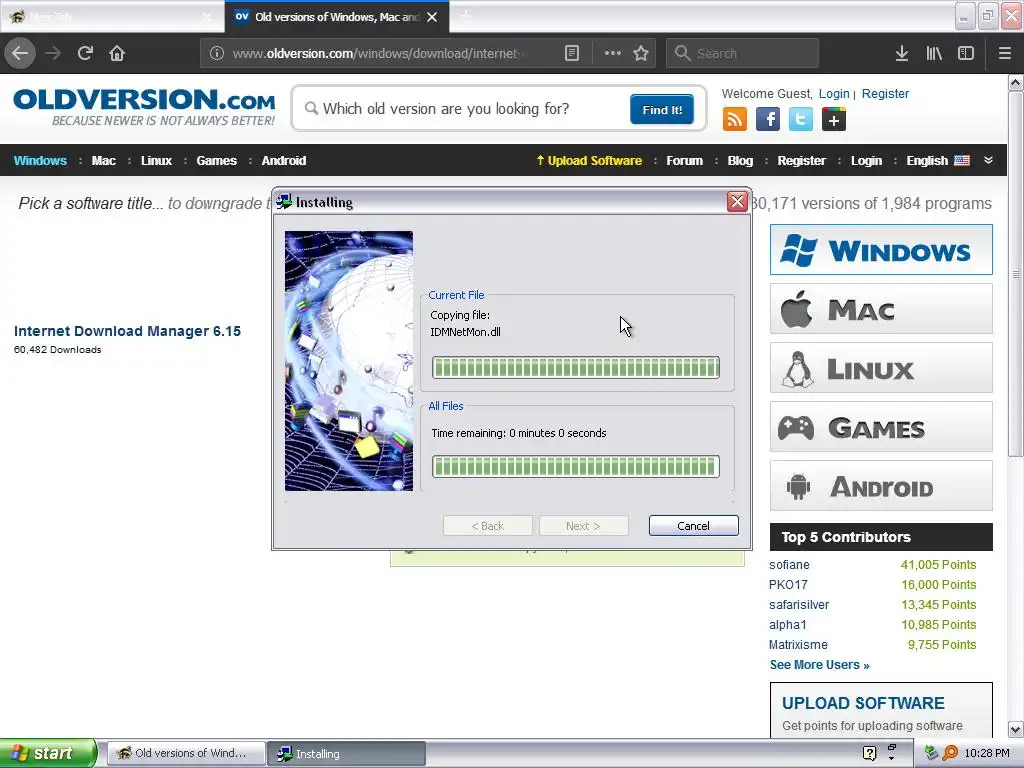The width and height of the screenshot is (1024, 768).
Task: Open Blog in the navigation bar
Action: (740, 161)
